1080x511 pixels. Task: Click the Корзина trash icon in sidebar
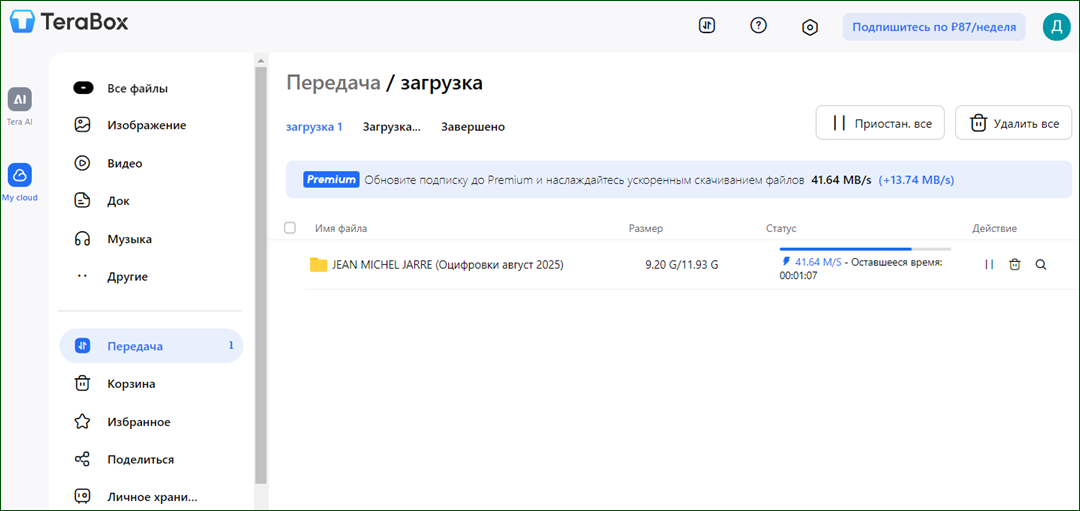pyautogui.click(x=83, y=384)
